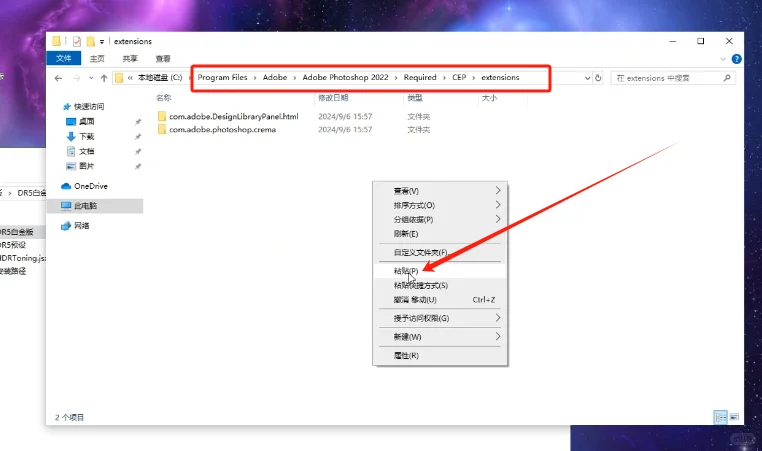Select com.adobe.DesignLibraryPanel.html folder
The width and height of the screenshot is (762, 451).
234,117
